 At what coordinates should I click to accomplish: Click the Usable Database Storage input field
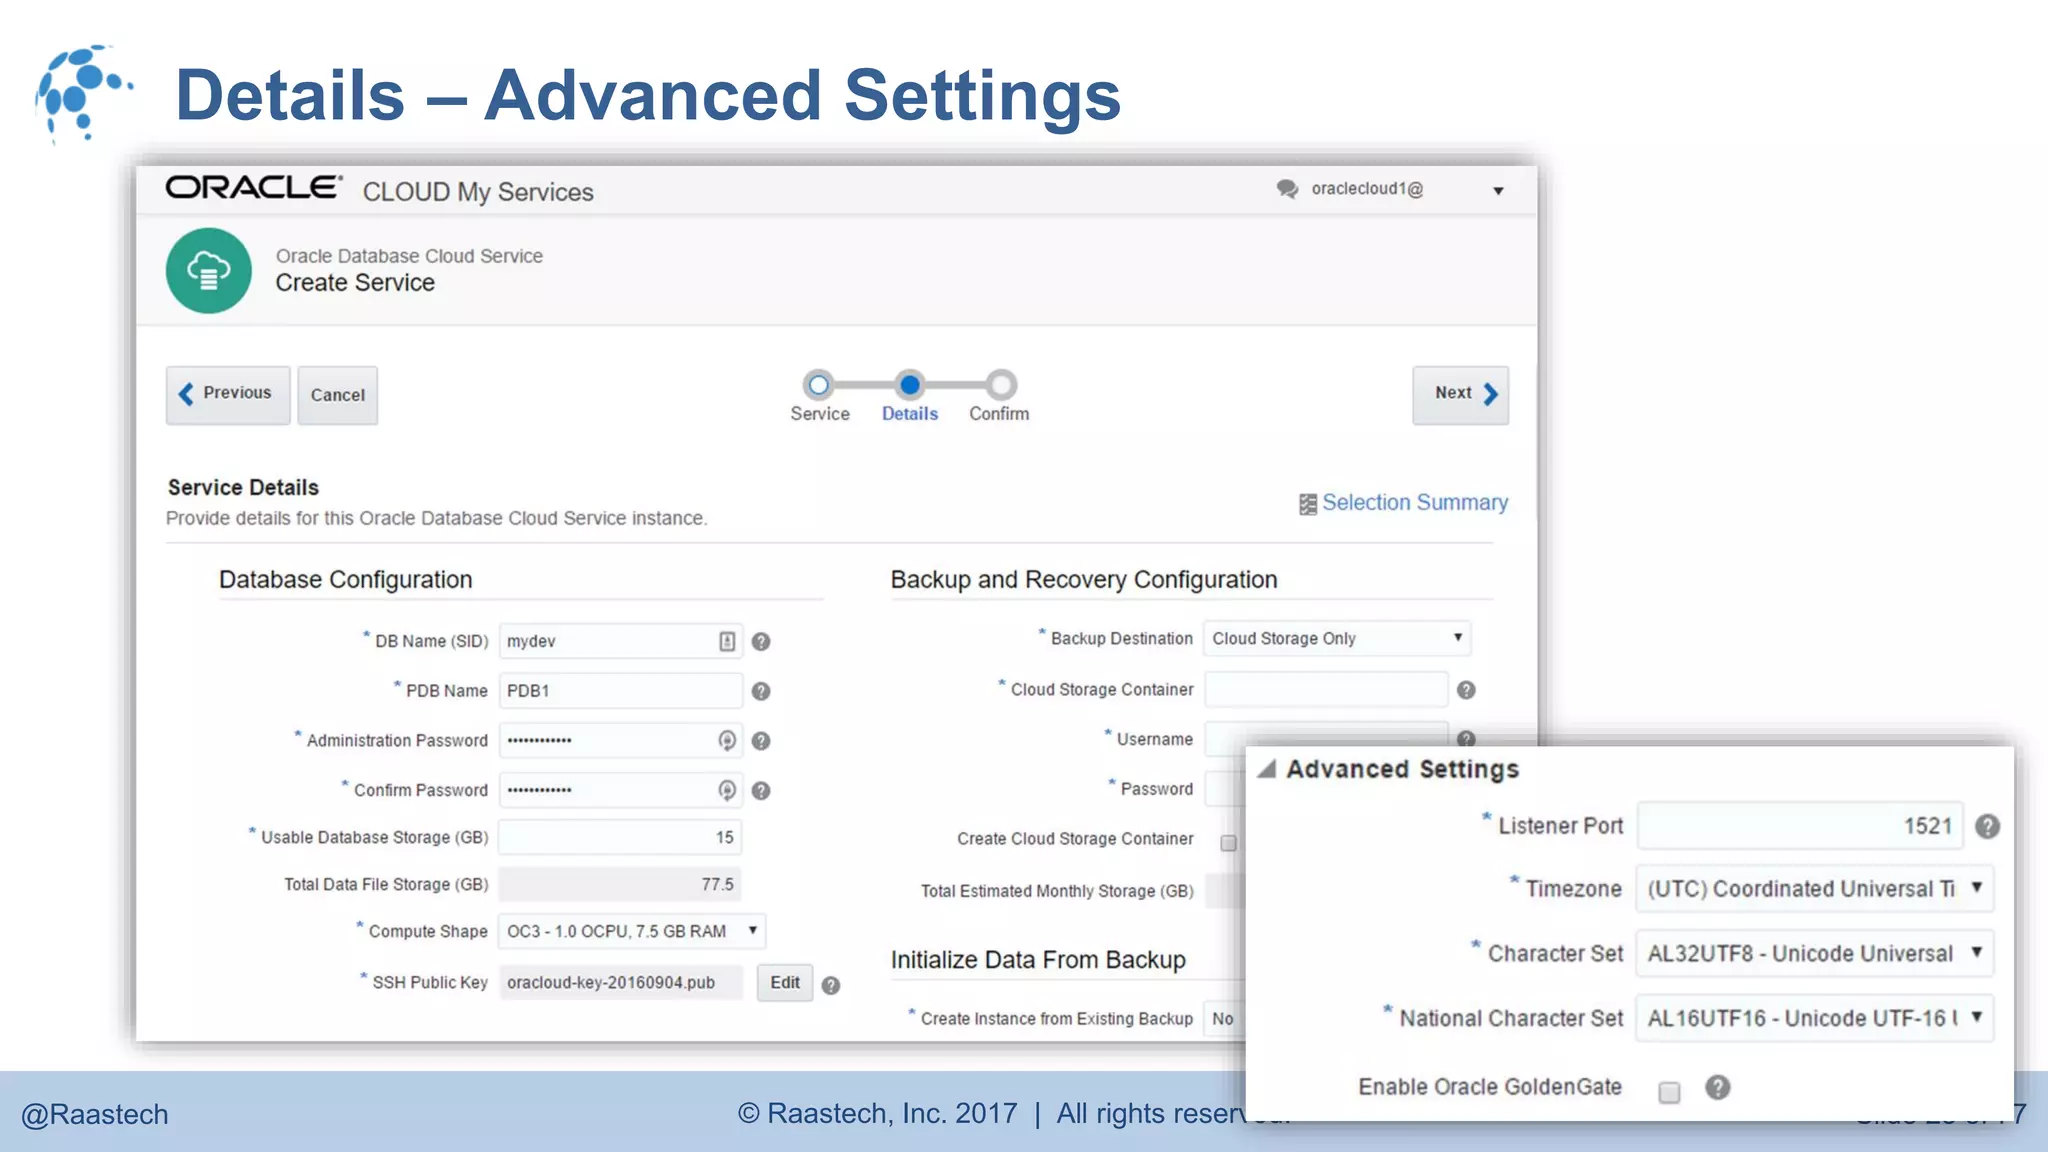620,837
